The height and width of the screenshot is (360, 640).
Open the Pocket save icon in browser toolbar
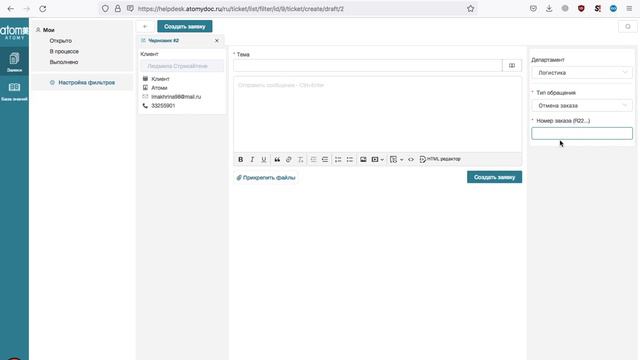[533, 9]
